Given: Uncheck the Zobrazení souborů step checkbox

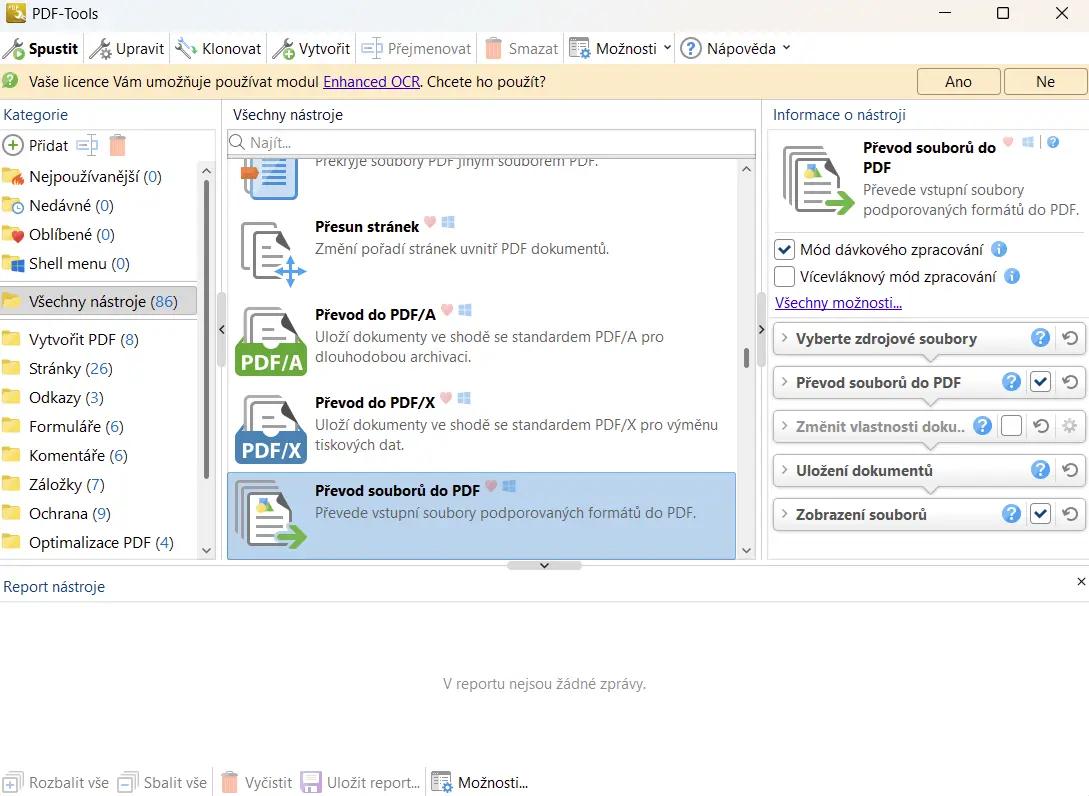Looking at the screenshot, I should pyautogui.click(x=1040, y=514).
